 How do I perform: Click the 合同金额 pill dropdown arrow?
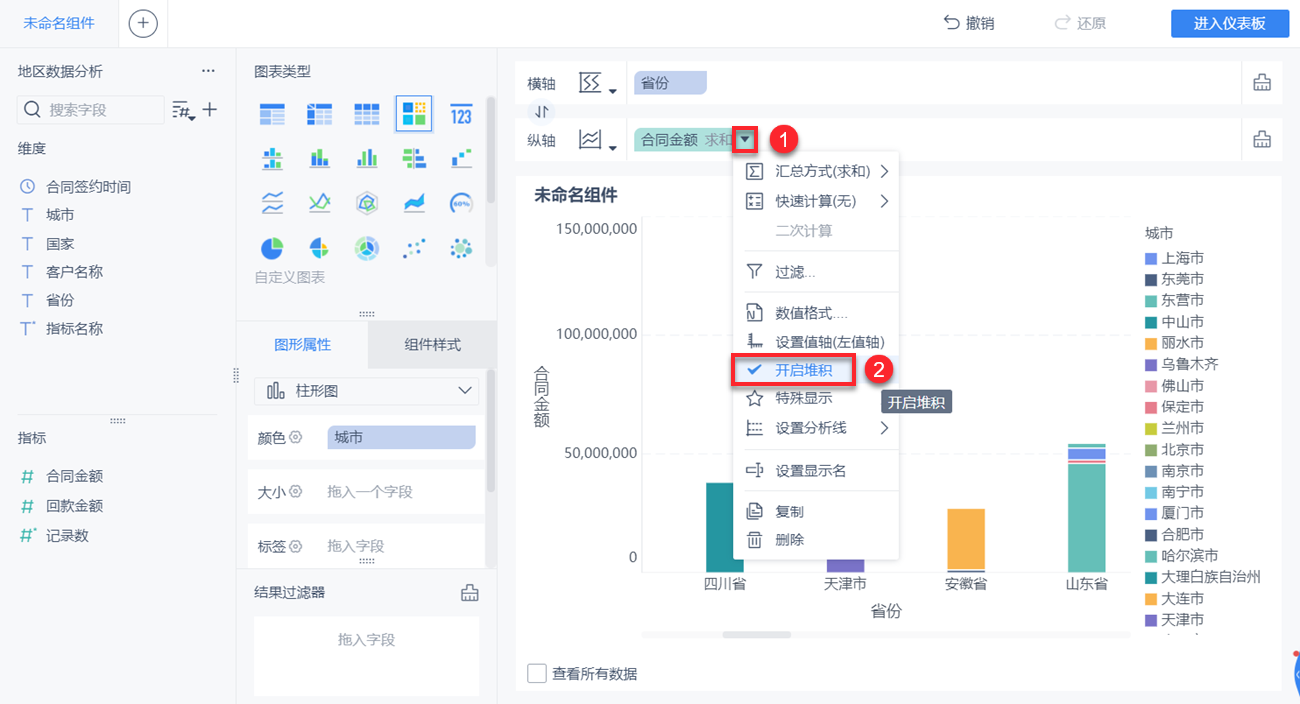tap(745, 140)
